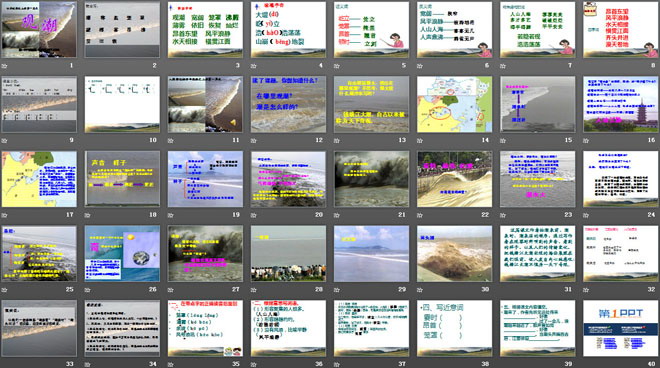Click the animation star icon under slide 12
Image resolution: width=660 pixels, height=368 pixels.
254,141
